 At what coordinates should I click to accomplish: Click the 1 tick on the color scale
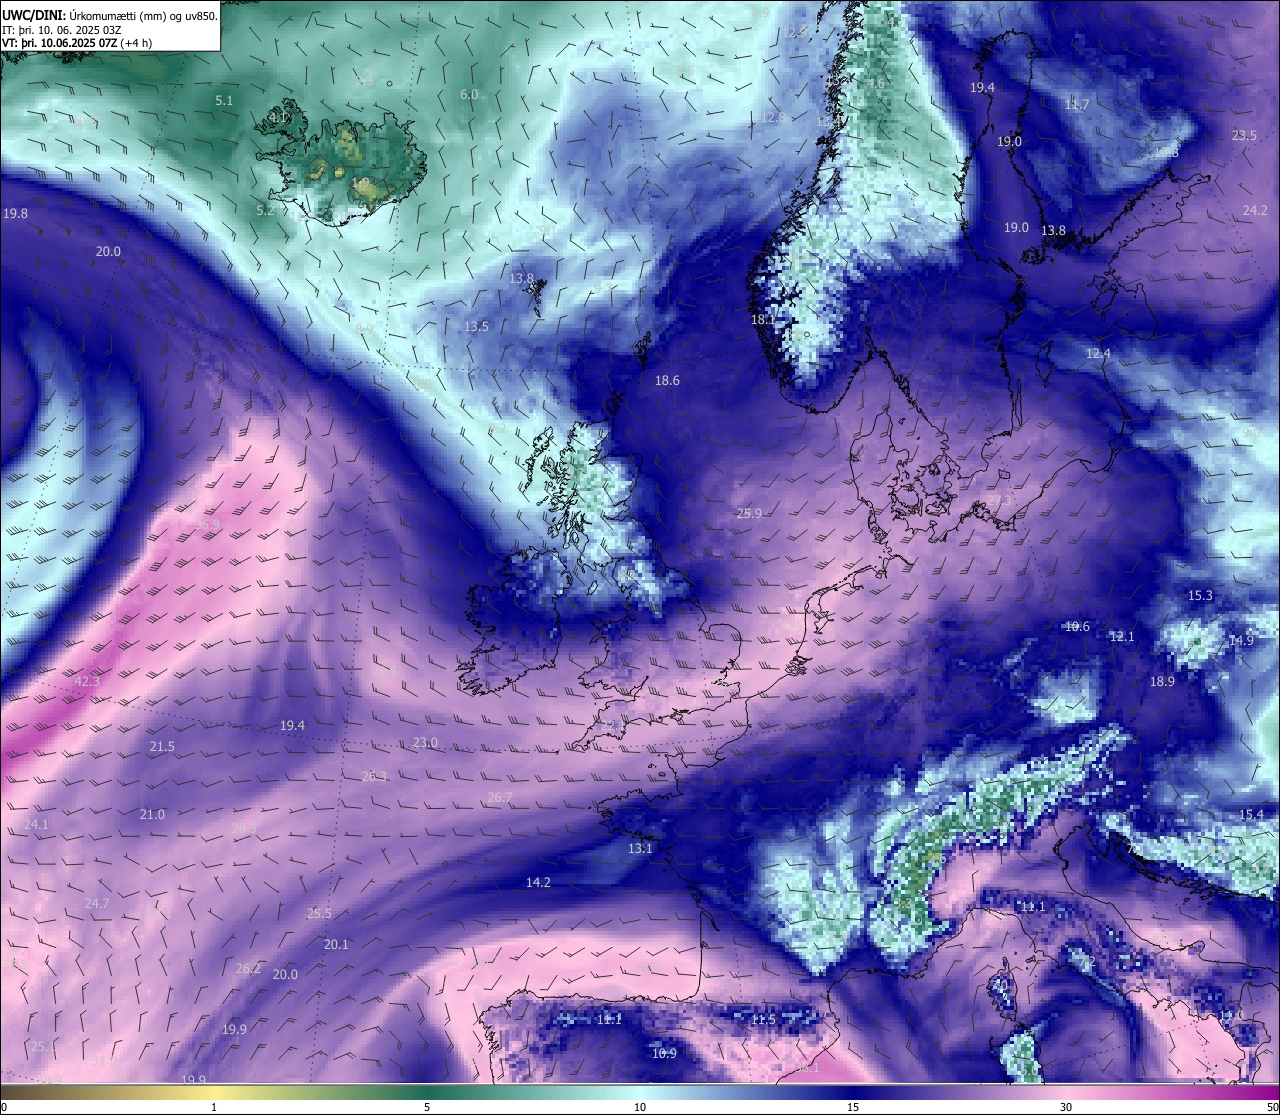[x=214, y=1107]
